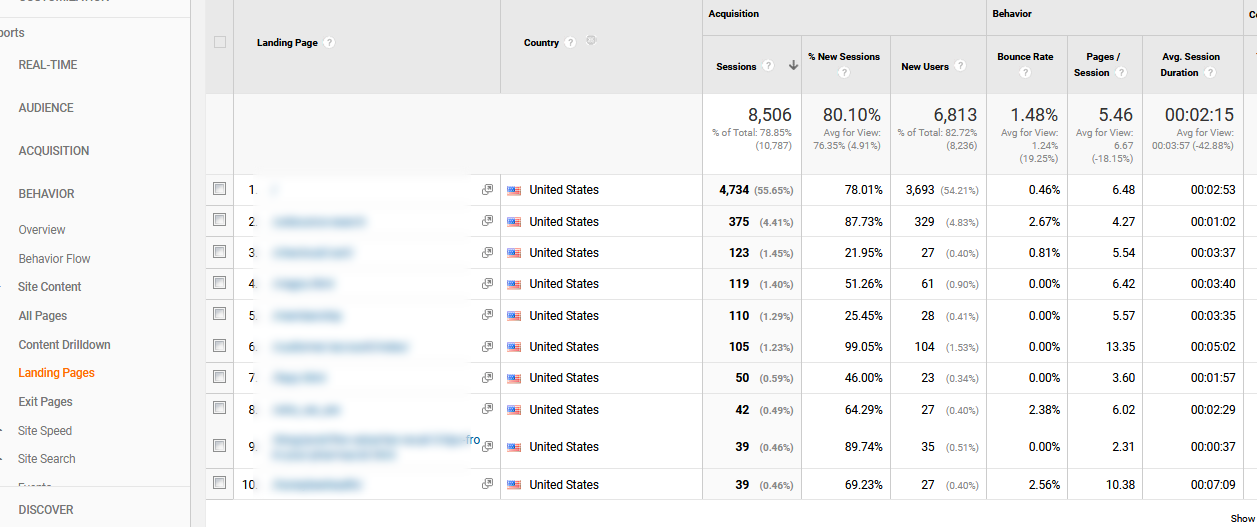Click help icon beside Country column header
Viewport: 1257px width, 527px height.
pyautogui.click(x=570, y=43)
